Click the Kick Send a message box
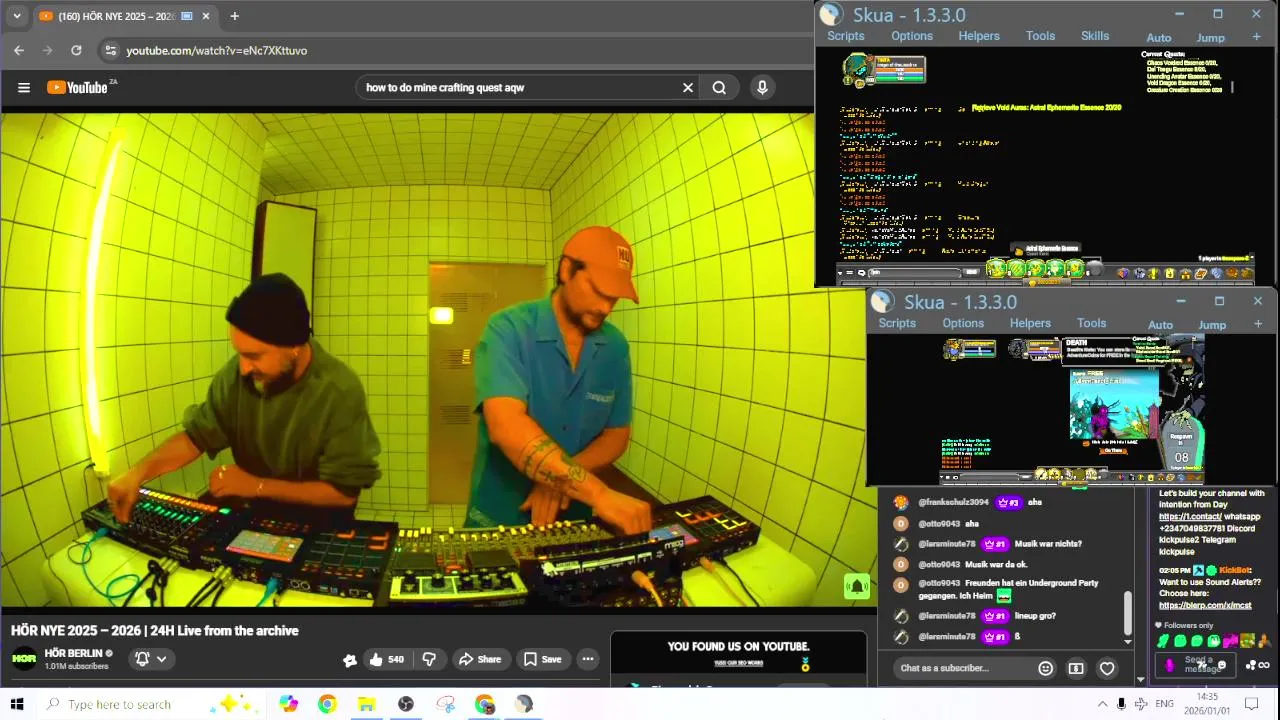Image resolution: width=1280 pixels, height=720 pixels. tap(1195, 665)
